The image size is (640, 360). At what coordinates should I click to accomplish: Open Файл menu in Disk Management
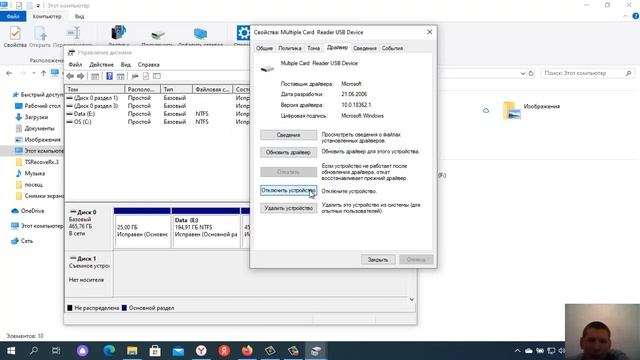(x=75, y=64)
